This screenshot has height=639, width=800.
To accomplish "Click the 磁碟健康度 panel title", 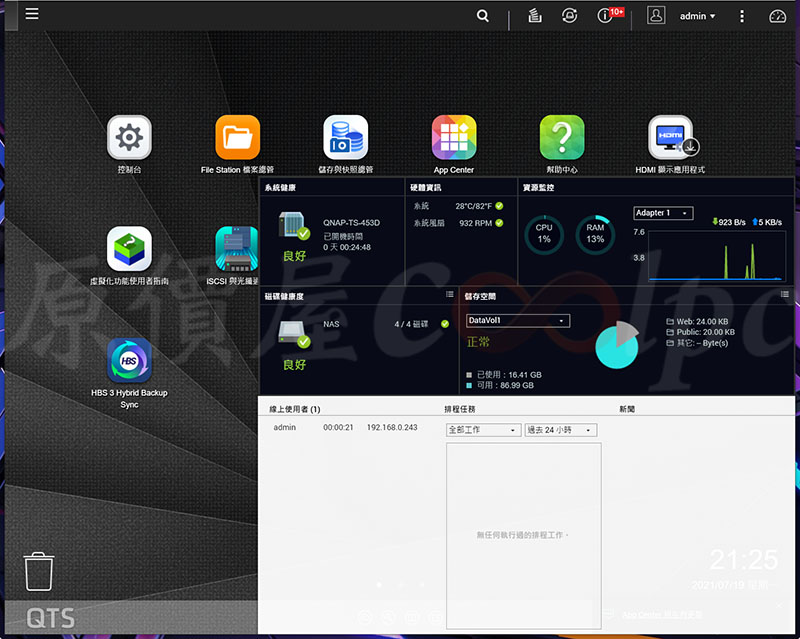I will (284, 296).
